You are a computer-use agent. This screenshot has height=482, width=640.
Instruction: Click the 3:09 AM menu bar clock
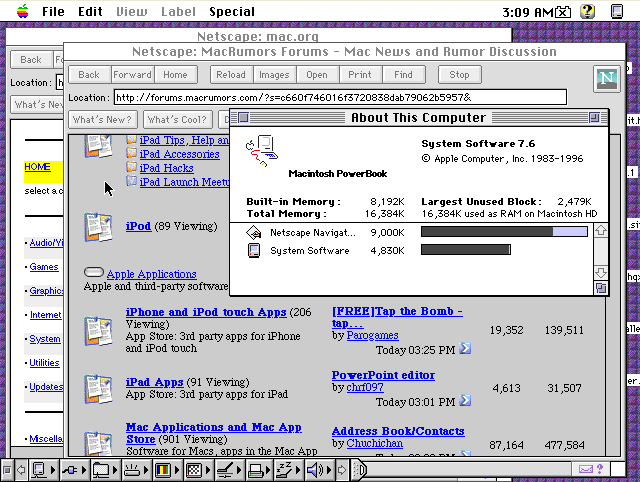point(528,12)
